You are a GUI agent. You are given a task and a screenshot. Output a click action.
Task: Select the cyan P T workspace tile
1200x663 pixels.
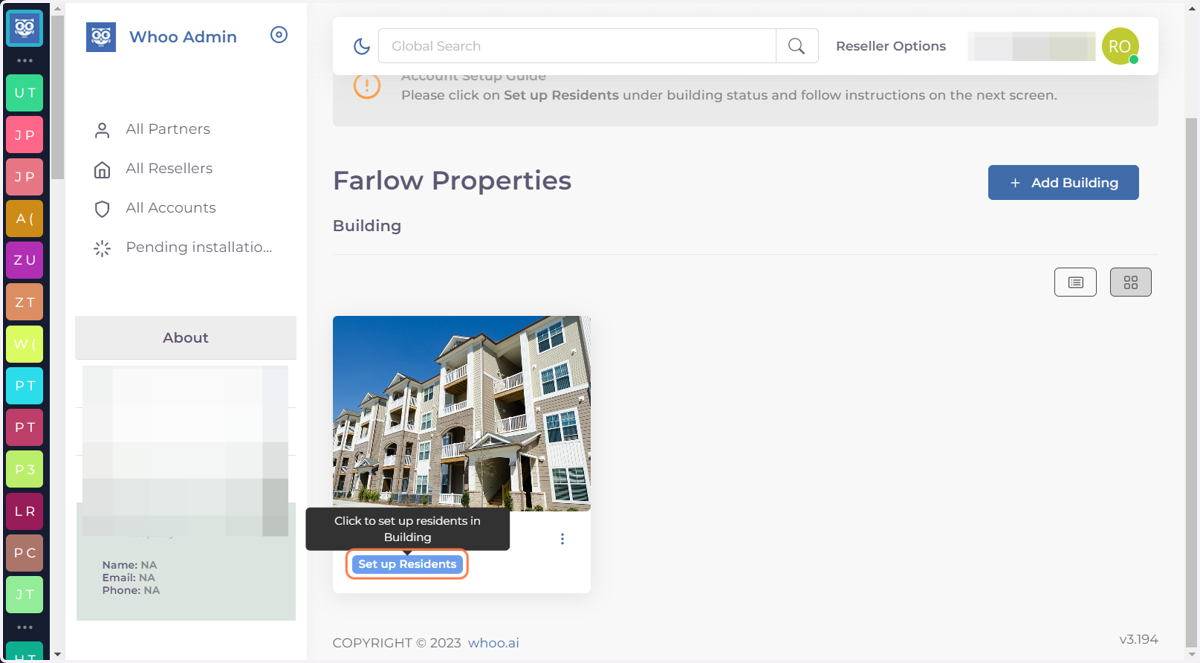click(x=25, y=385)
